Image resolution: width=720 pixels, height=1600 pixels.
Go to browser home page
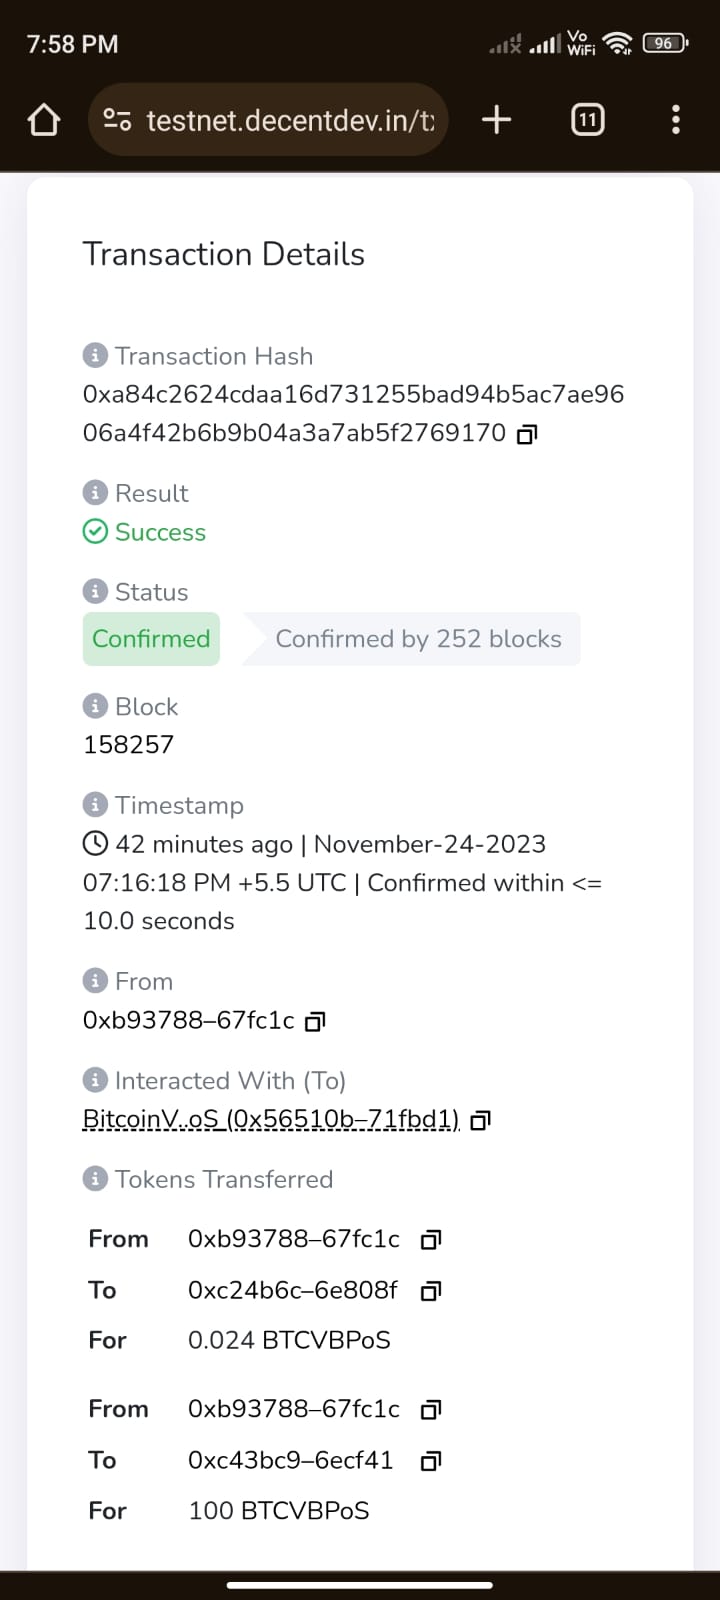tap(44, 120)
